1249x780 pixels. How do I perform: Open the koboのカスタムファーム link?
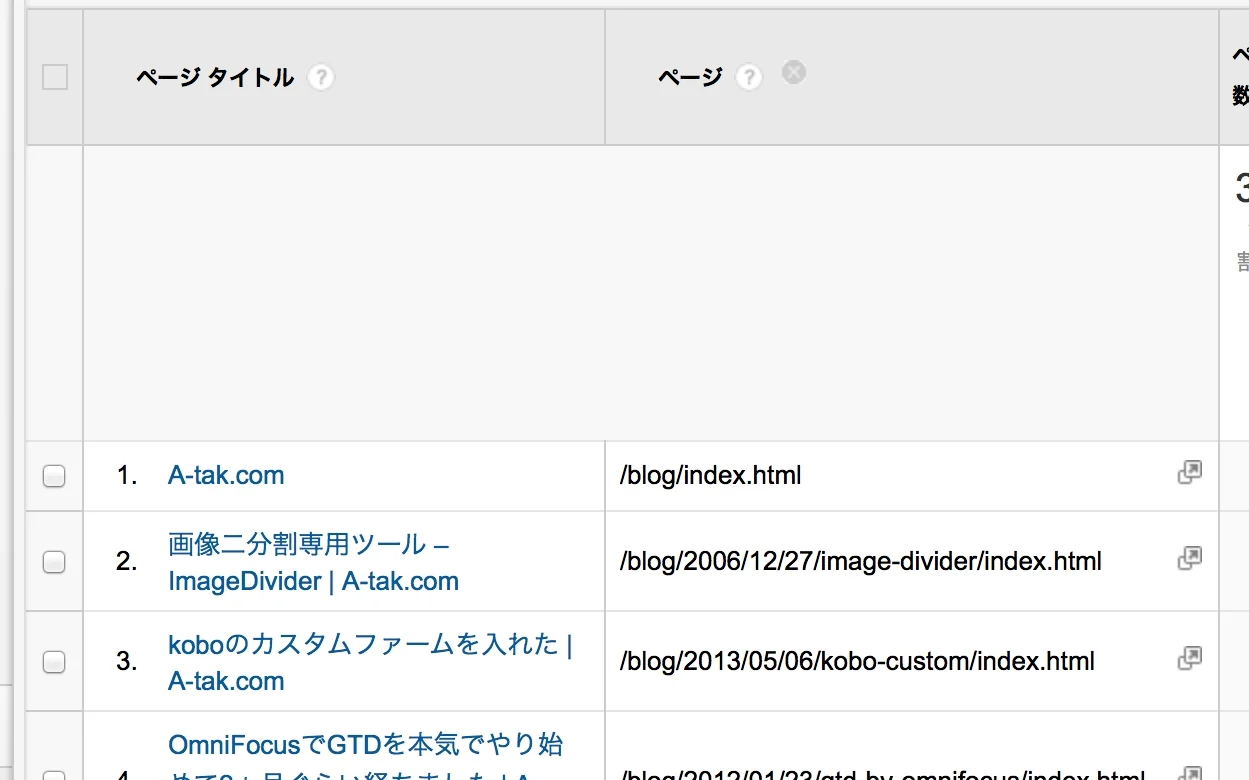point(370,663)
